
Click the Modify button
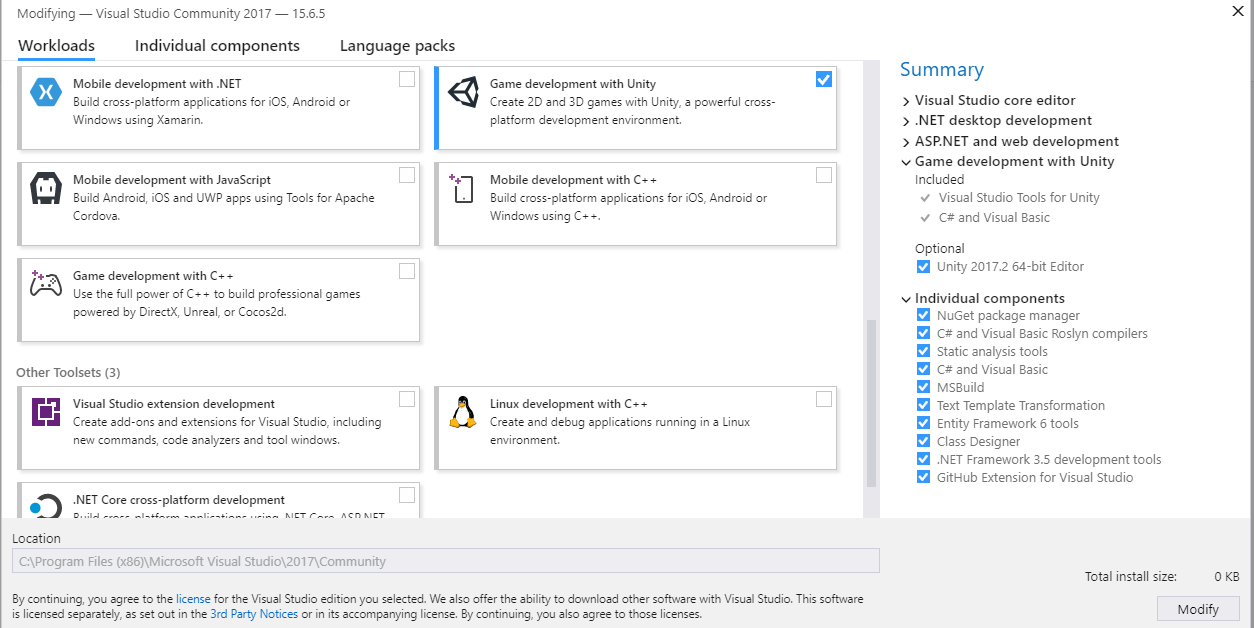pos(1198,609)
